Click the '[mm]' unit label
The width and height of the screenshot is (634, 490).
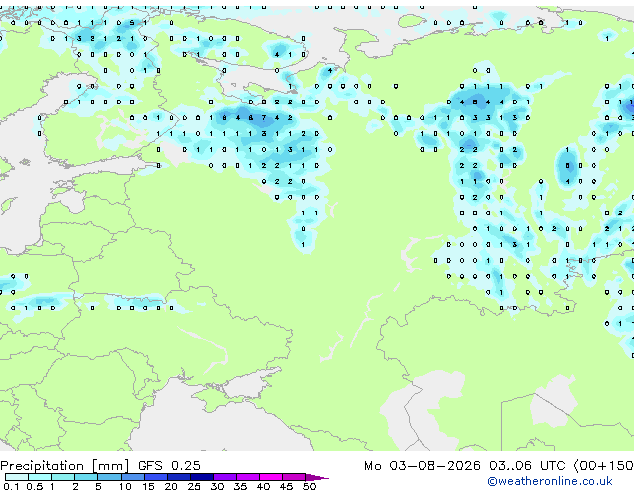(110, 466)
